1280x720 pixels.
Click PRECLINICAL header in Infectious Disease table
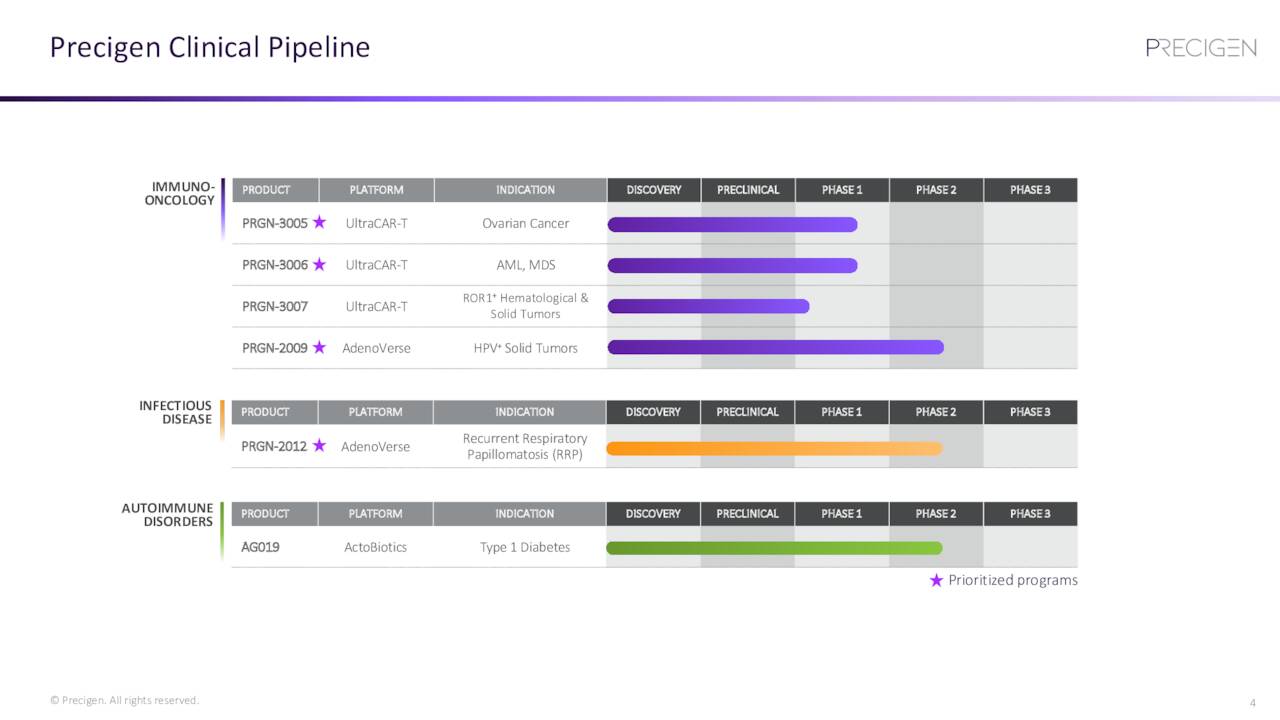(747, 412)
